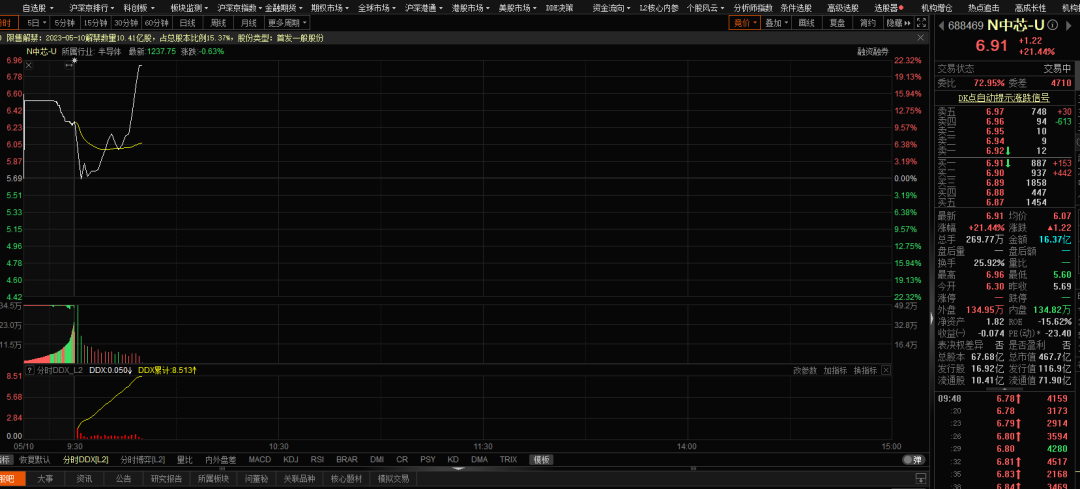Open the 研究报告 research tab

(x=166, y=478)
